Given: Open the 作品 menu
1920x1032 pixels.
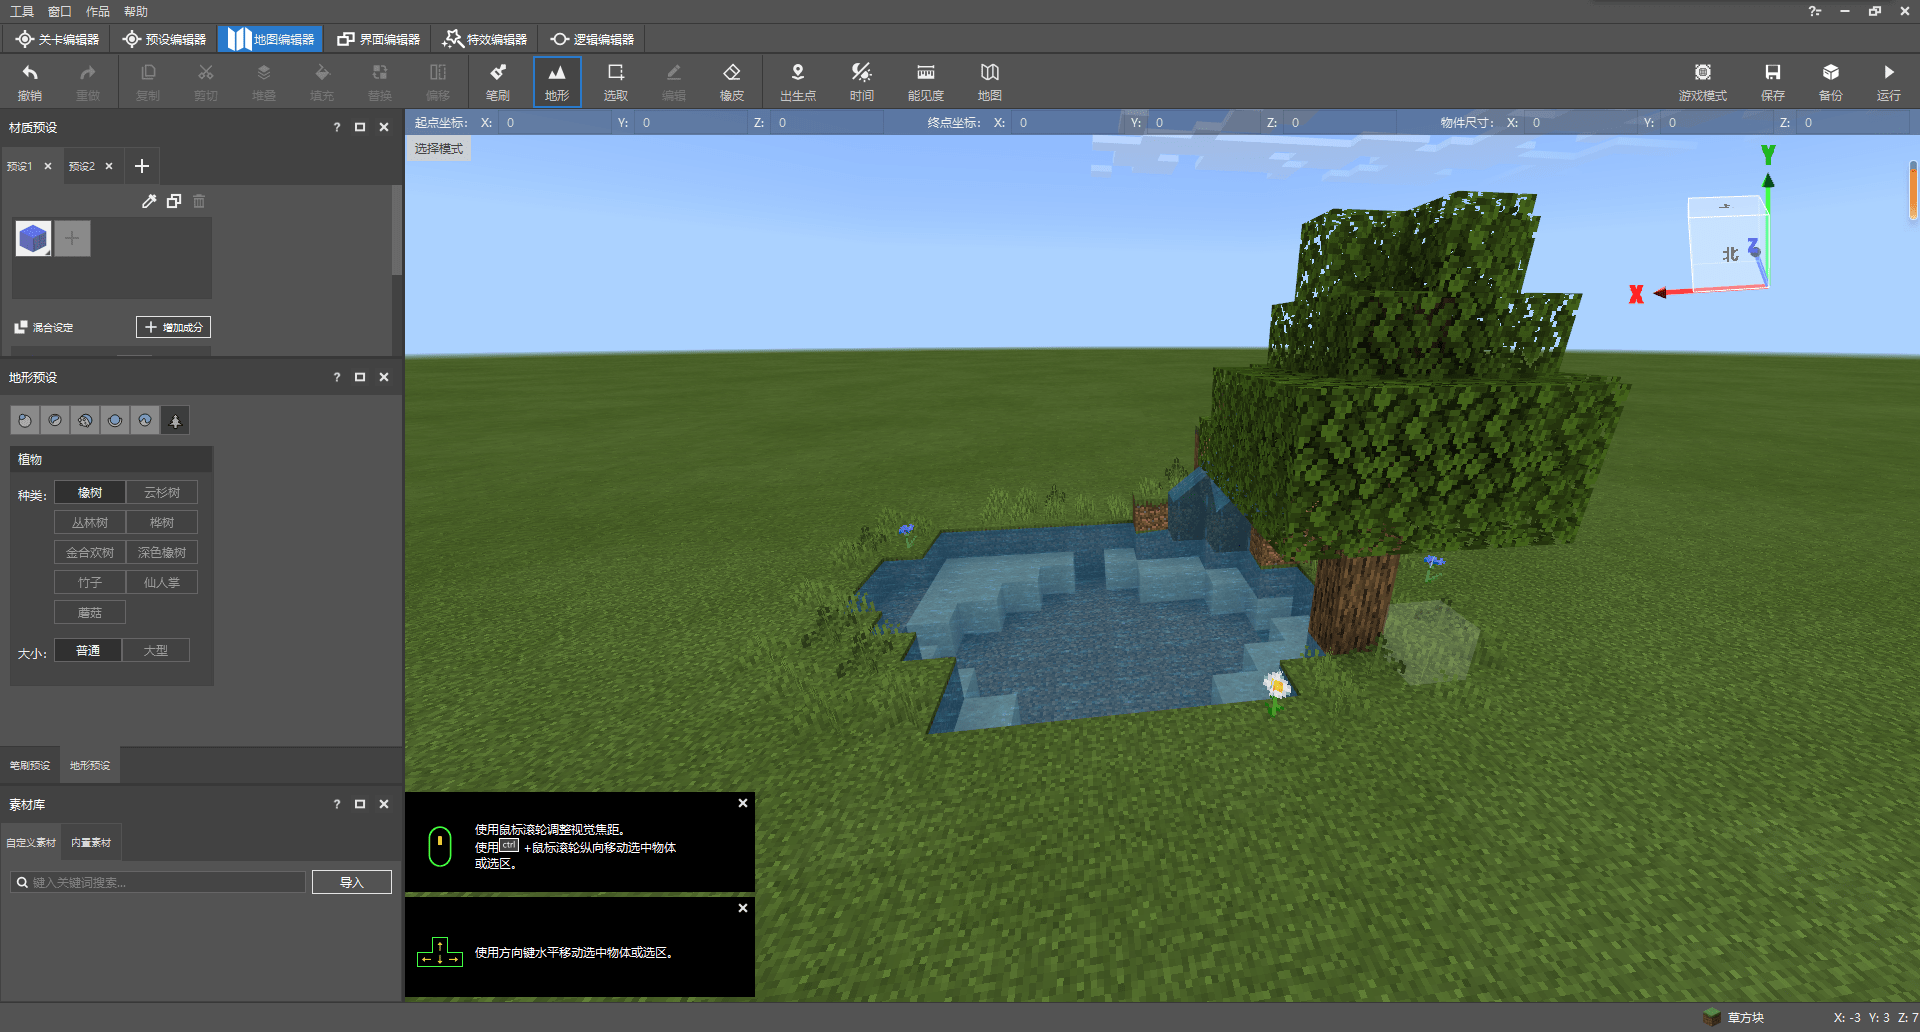Looking at the screenshot, I should pyautogui.click(x=98, y=11).
